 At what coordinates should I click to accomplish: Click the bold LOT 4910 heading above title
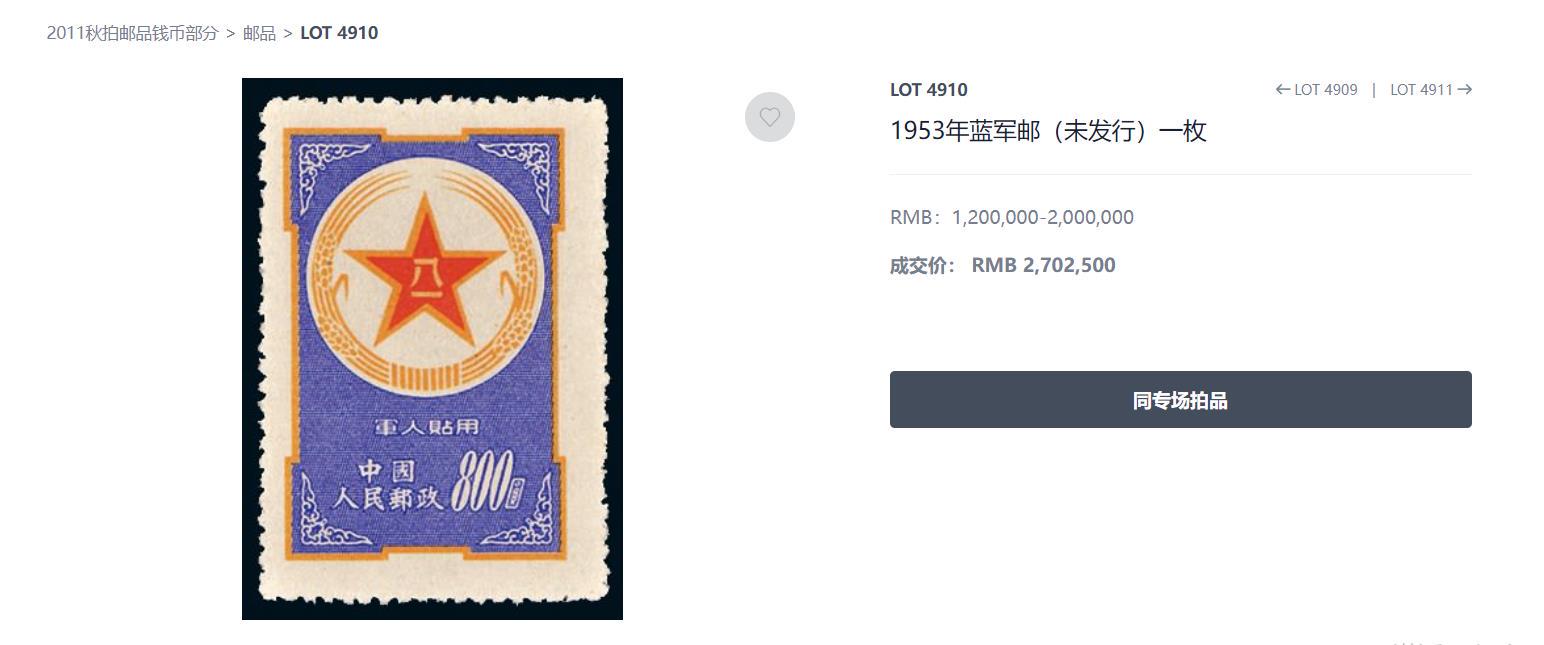pyautogui.click(x=929, y=89)
